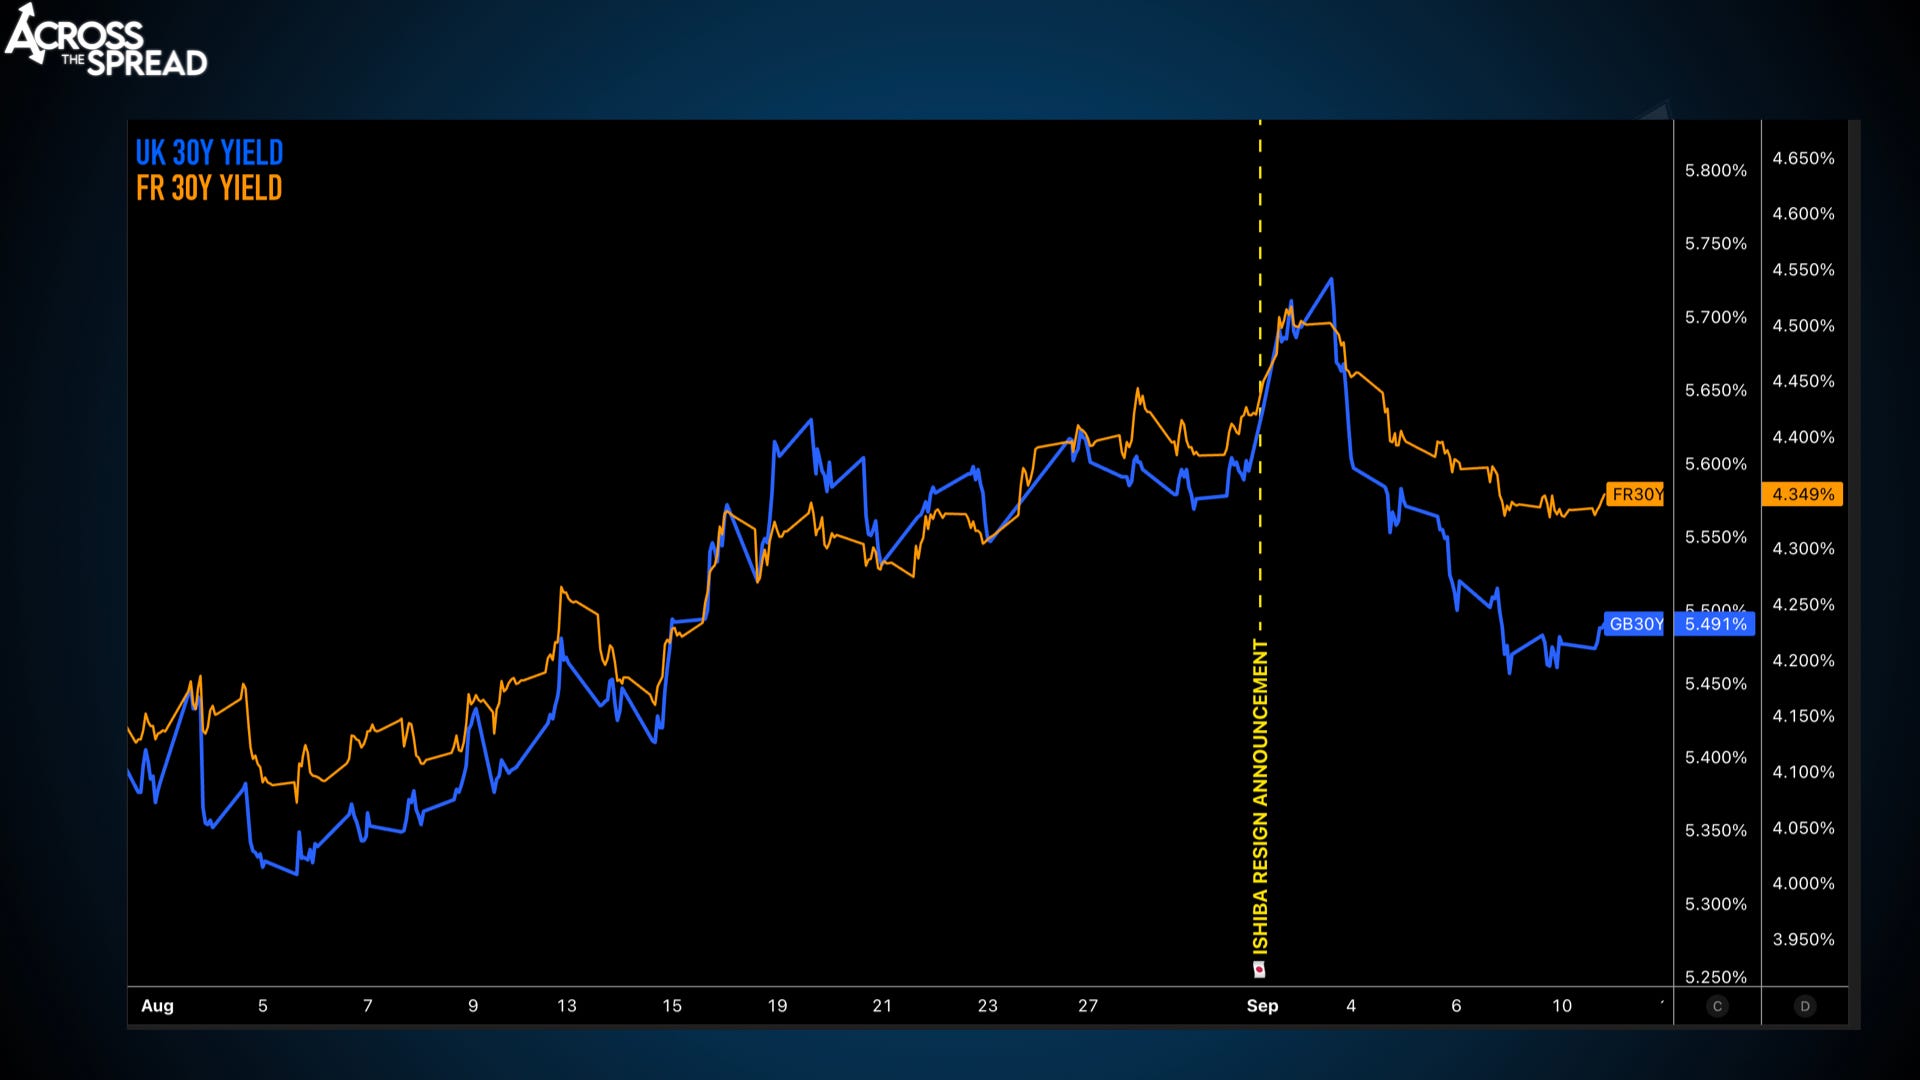The height and width of the screenshot is (1080, 1920).
Task: Click the 3.950% axis value
Action: (x=1803, y=939)
